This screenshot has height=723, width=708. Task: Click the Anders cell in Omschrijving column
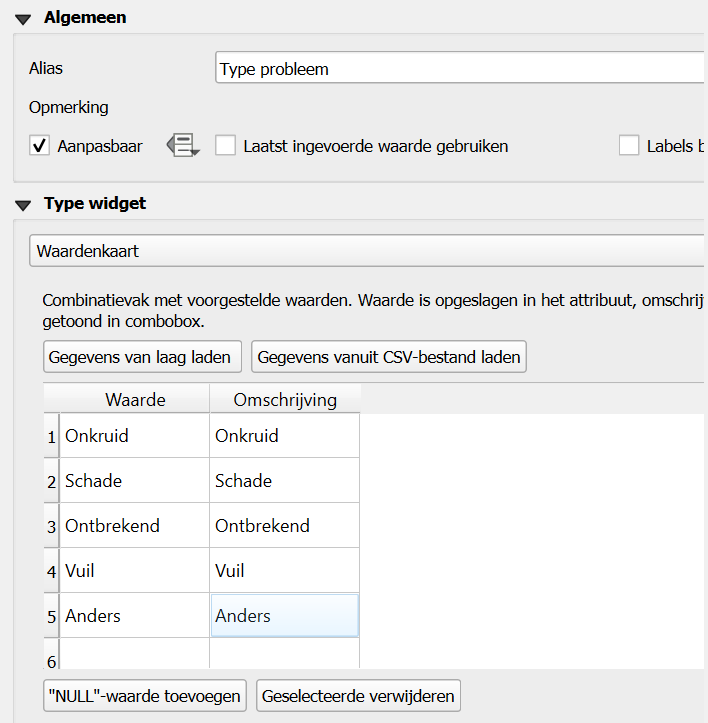284,616
